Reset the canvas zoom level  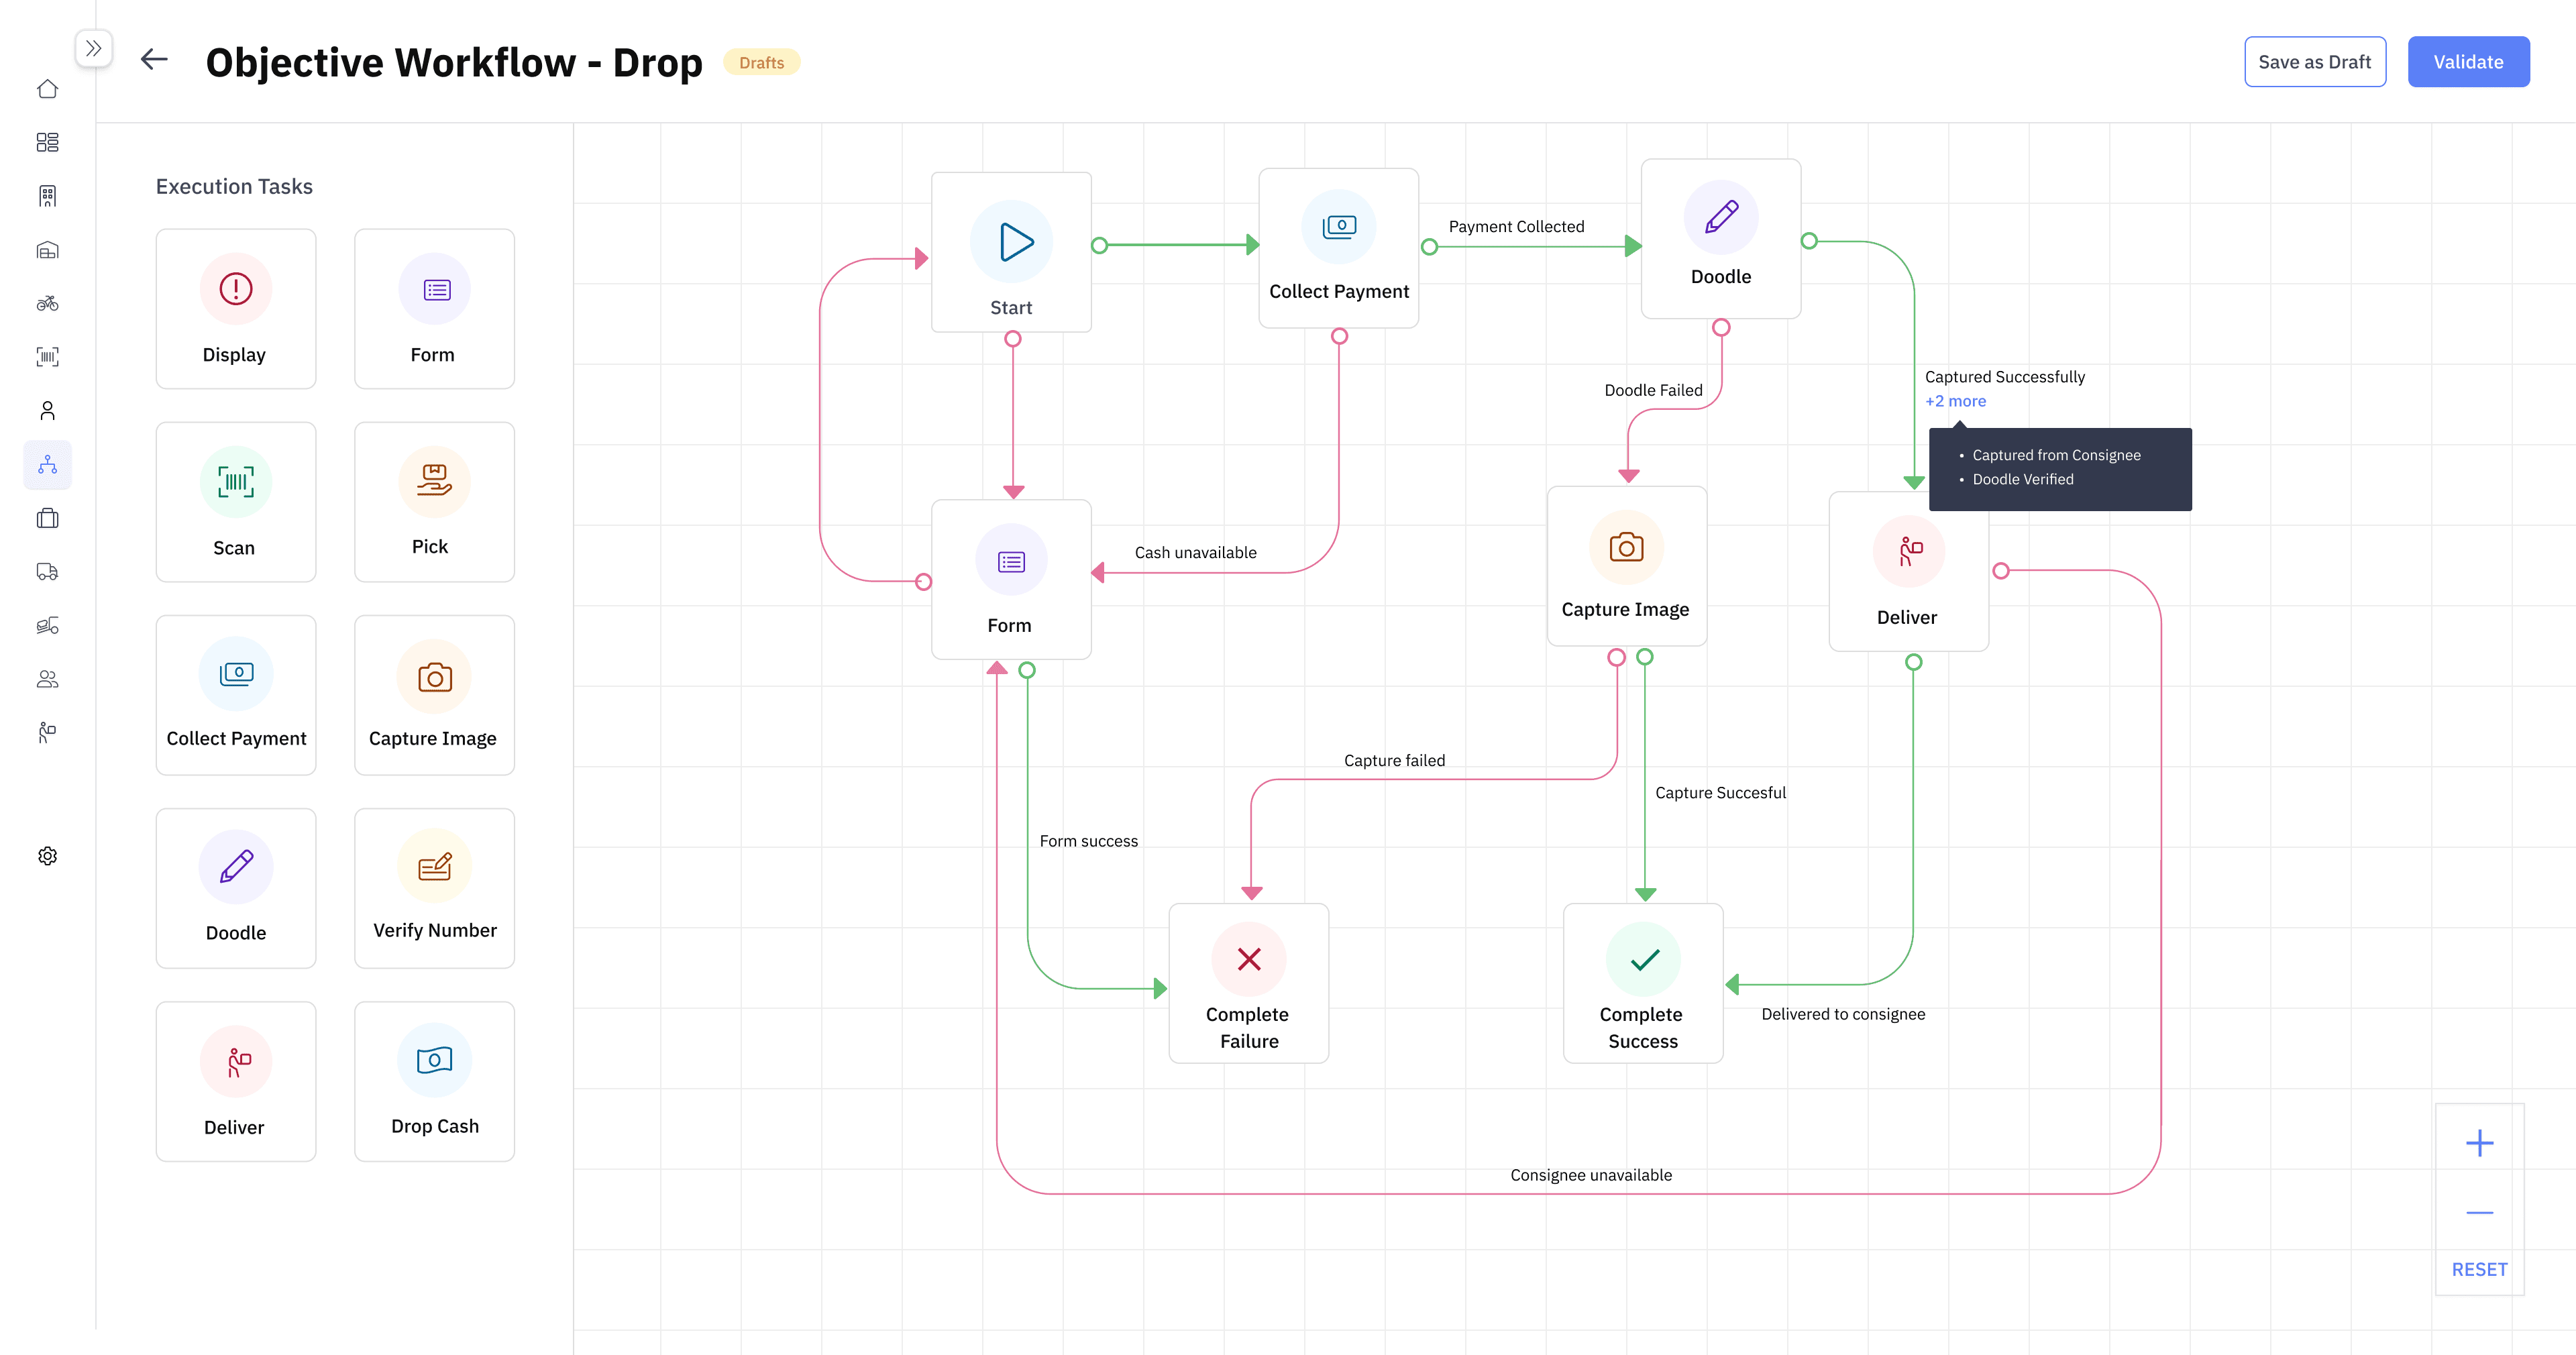(2479, 1269)
